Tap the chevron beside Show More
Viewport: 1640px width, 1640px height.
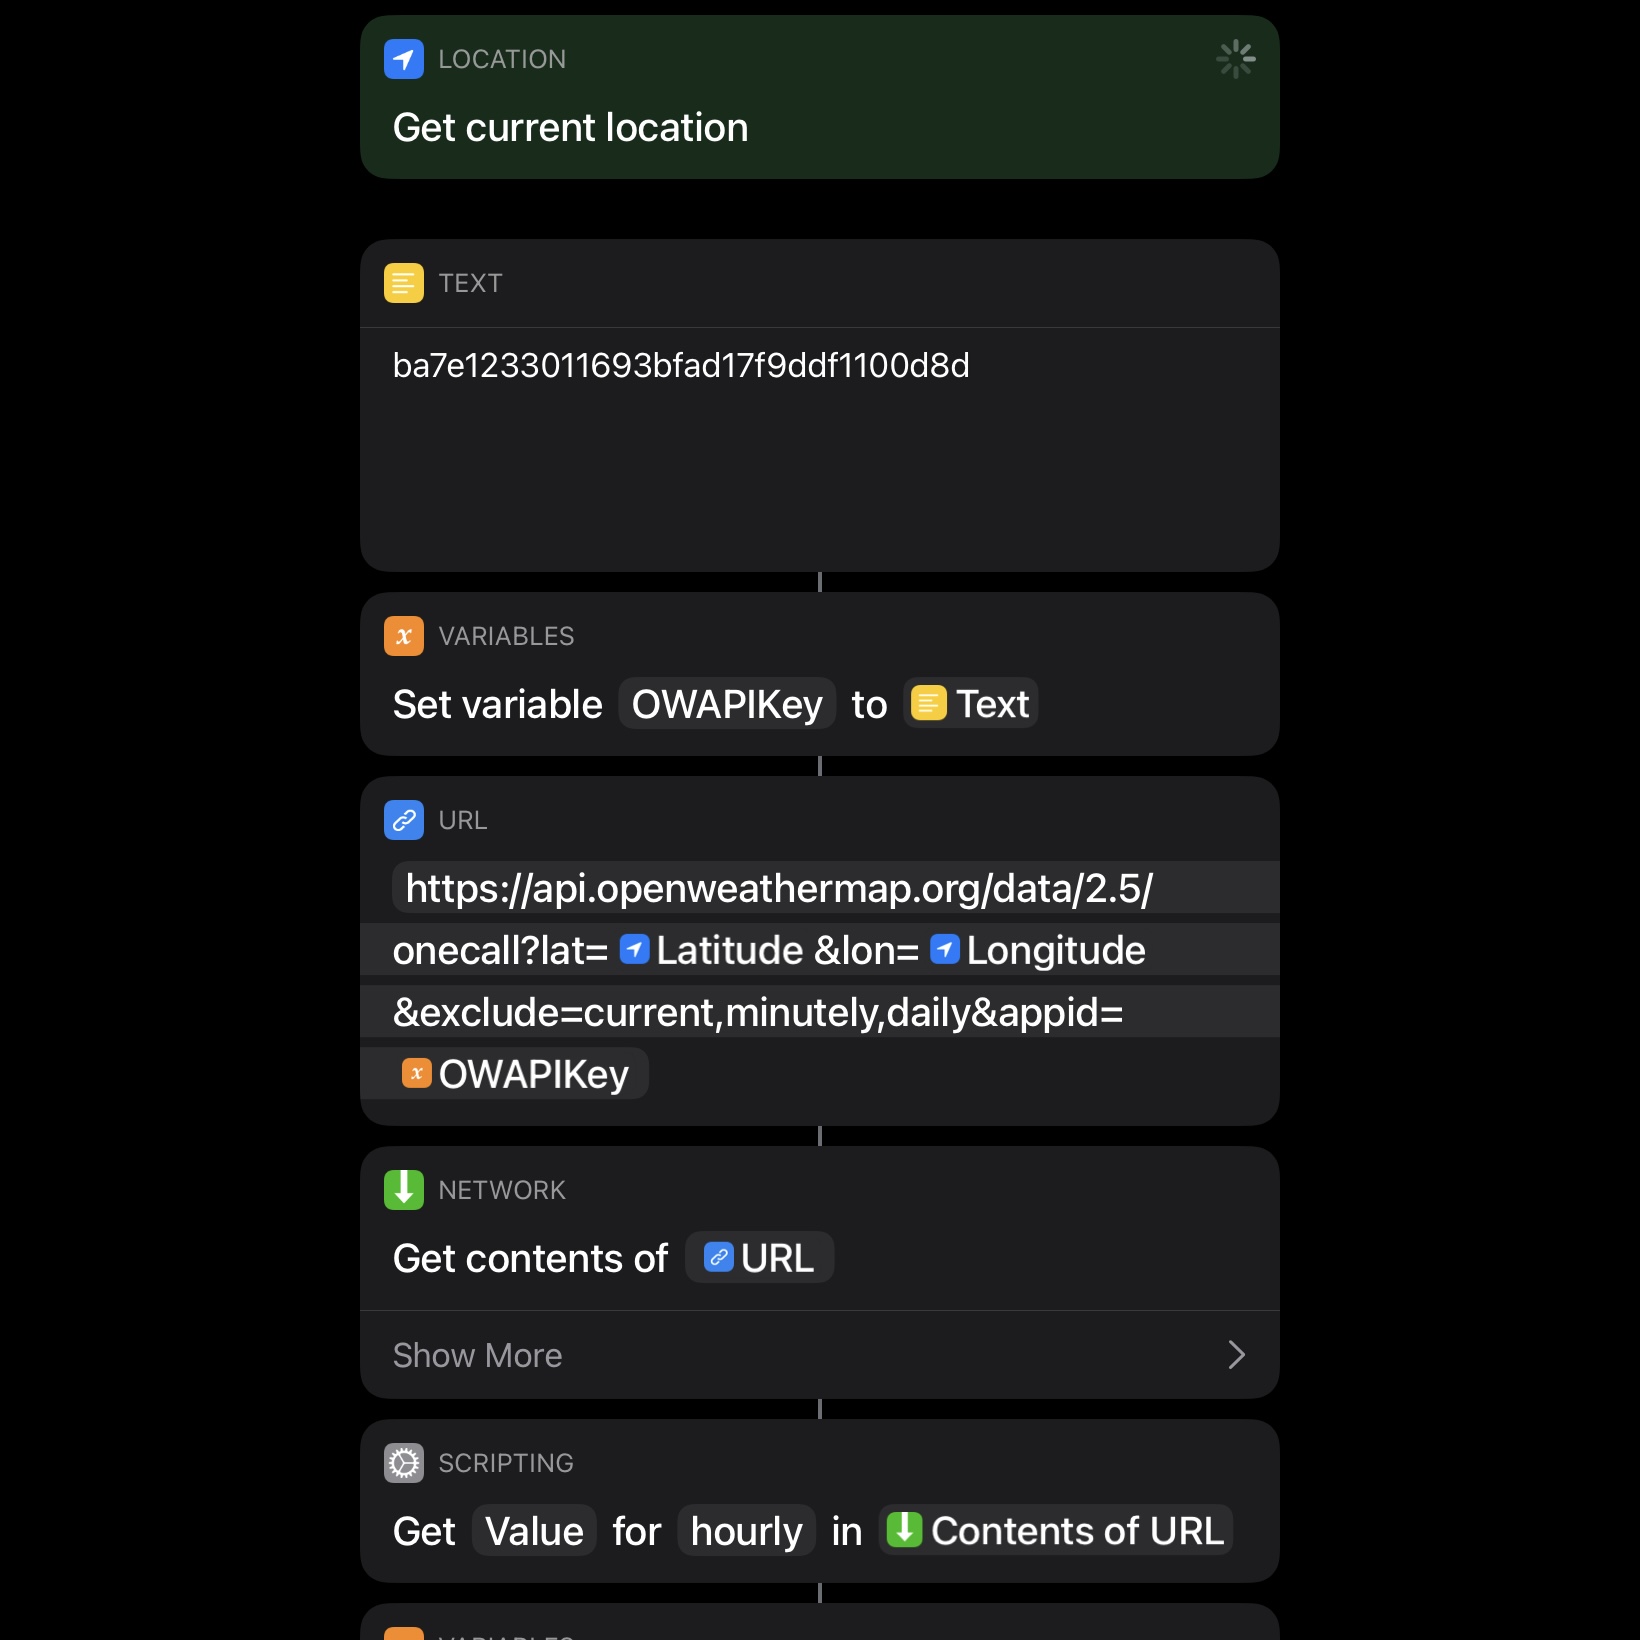point(1237,1355)
